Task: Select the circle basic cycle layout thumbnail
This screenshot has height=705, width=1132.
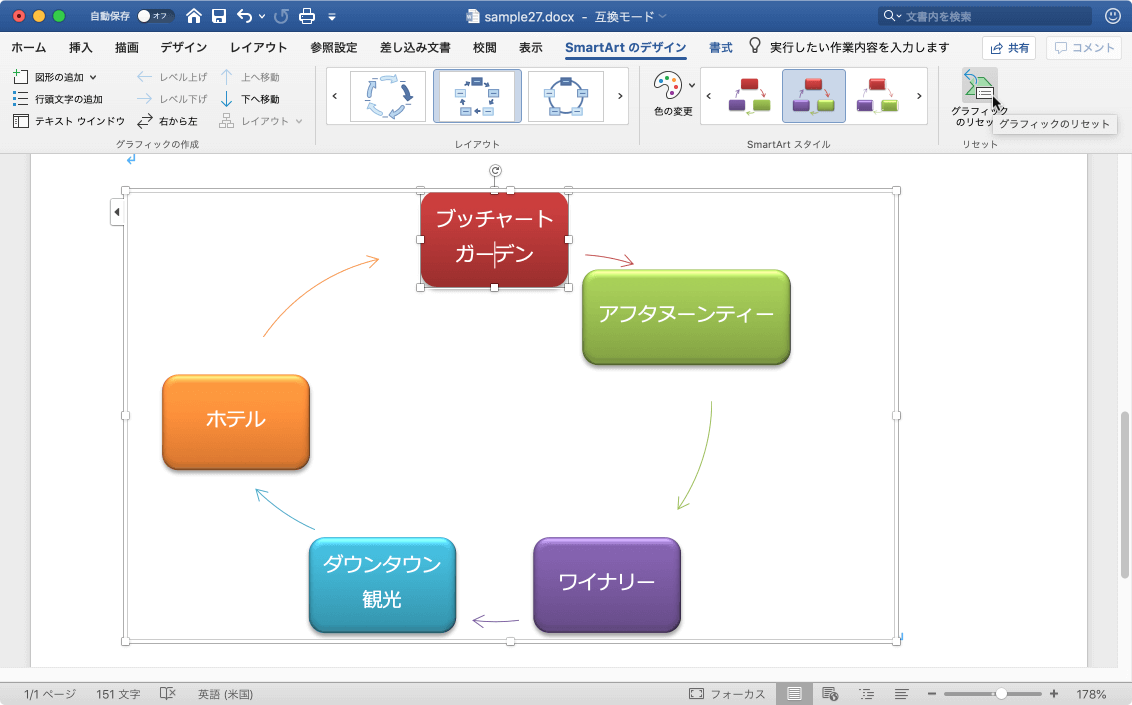Action: pyautogui.click(x=566, y=96)
